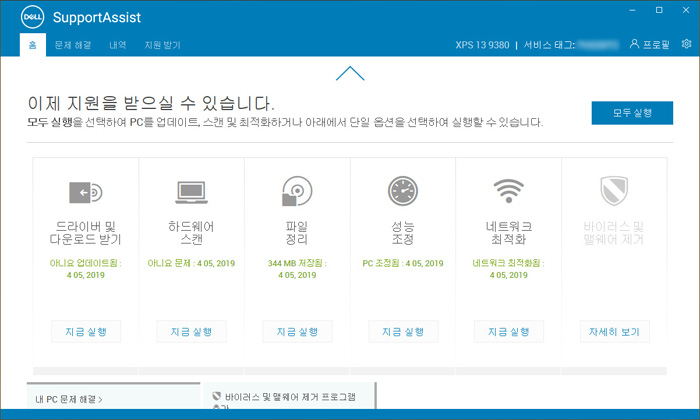700x420 pixels.
Task: Switch to the 홈 tab
Action: 33,45
